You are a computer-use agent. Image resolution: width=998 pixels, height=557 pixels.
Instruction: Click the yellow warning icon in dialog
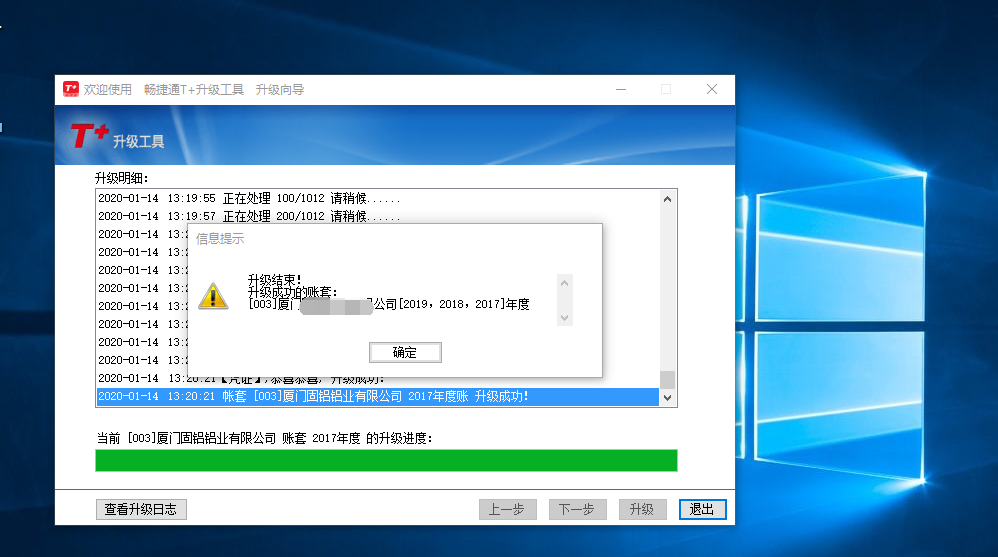pos(213,296)
